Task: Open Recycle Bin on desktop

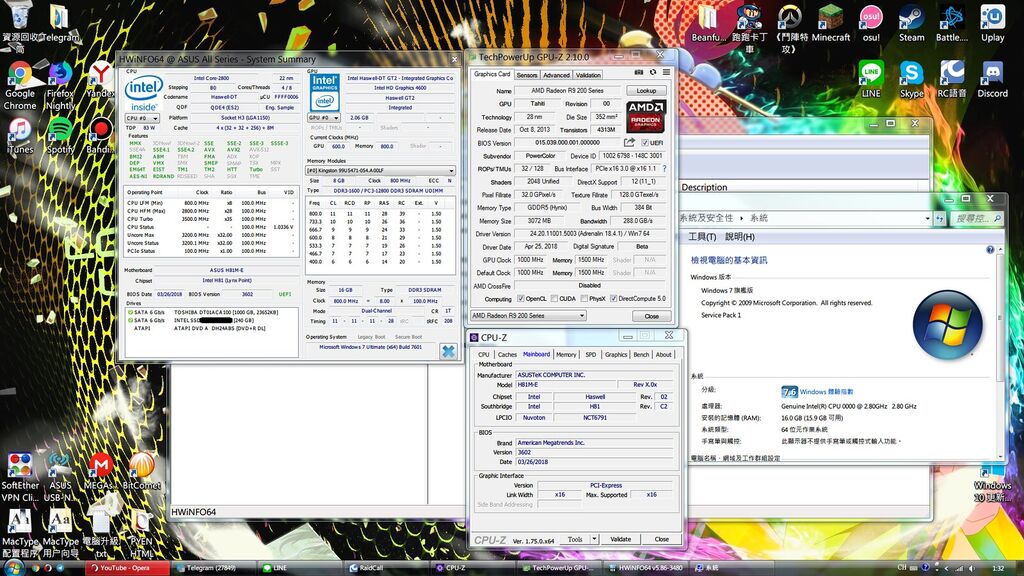Action: coord(20,26)
